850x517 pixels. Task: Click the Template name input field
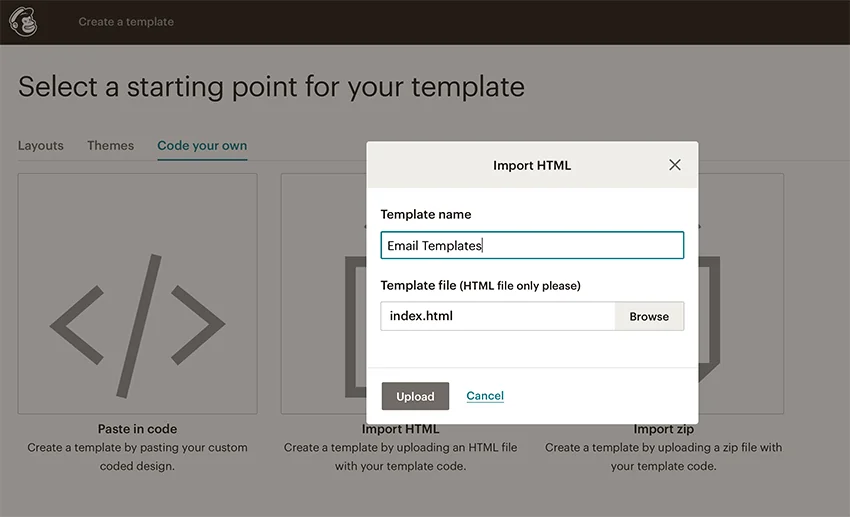532,245
